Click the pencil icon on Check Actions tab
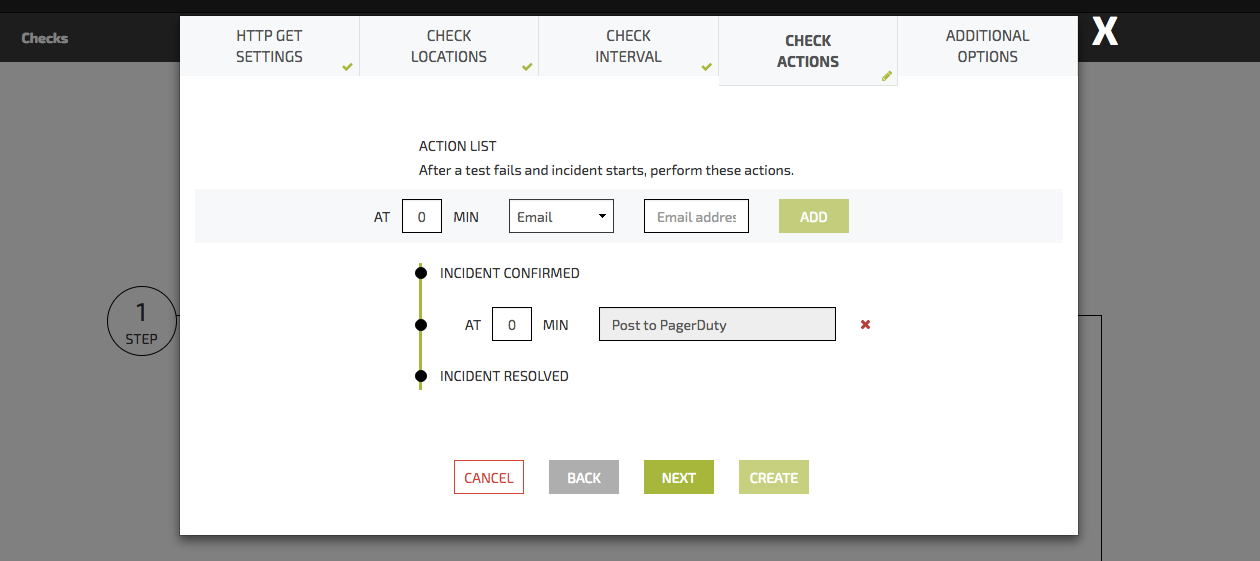Image resolution: width=1260 pixels, height=561 pixels. (886, 76)
